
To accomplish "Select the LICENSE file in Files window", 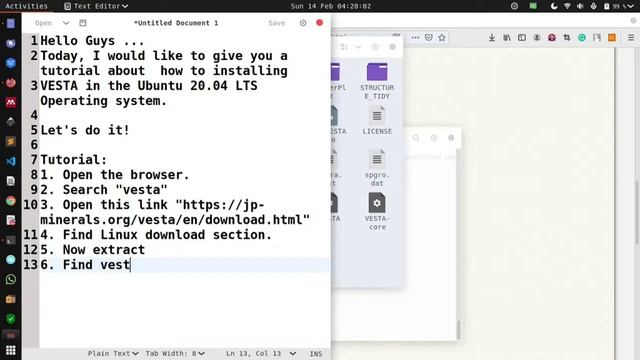I will (x=377, y=120).
